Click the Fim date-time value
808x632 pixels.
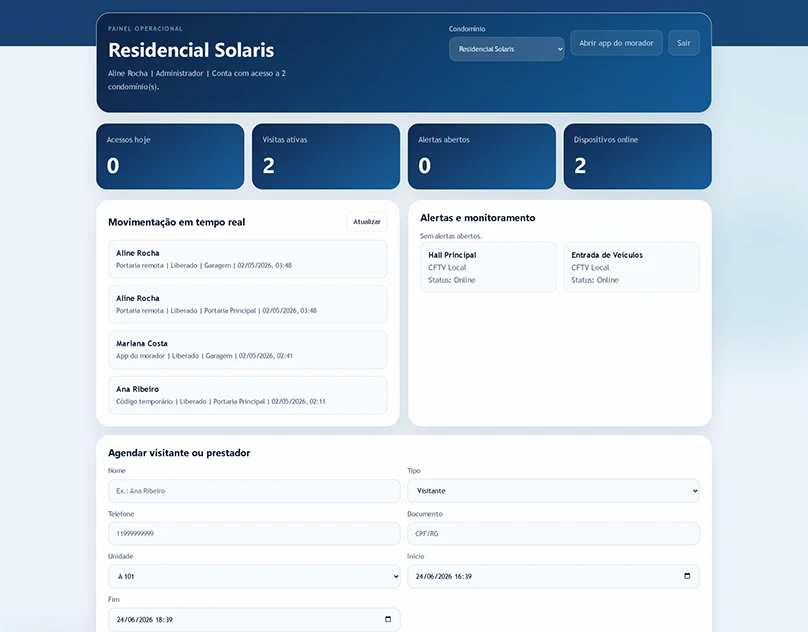[x=144, y=620]
